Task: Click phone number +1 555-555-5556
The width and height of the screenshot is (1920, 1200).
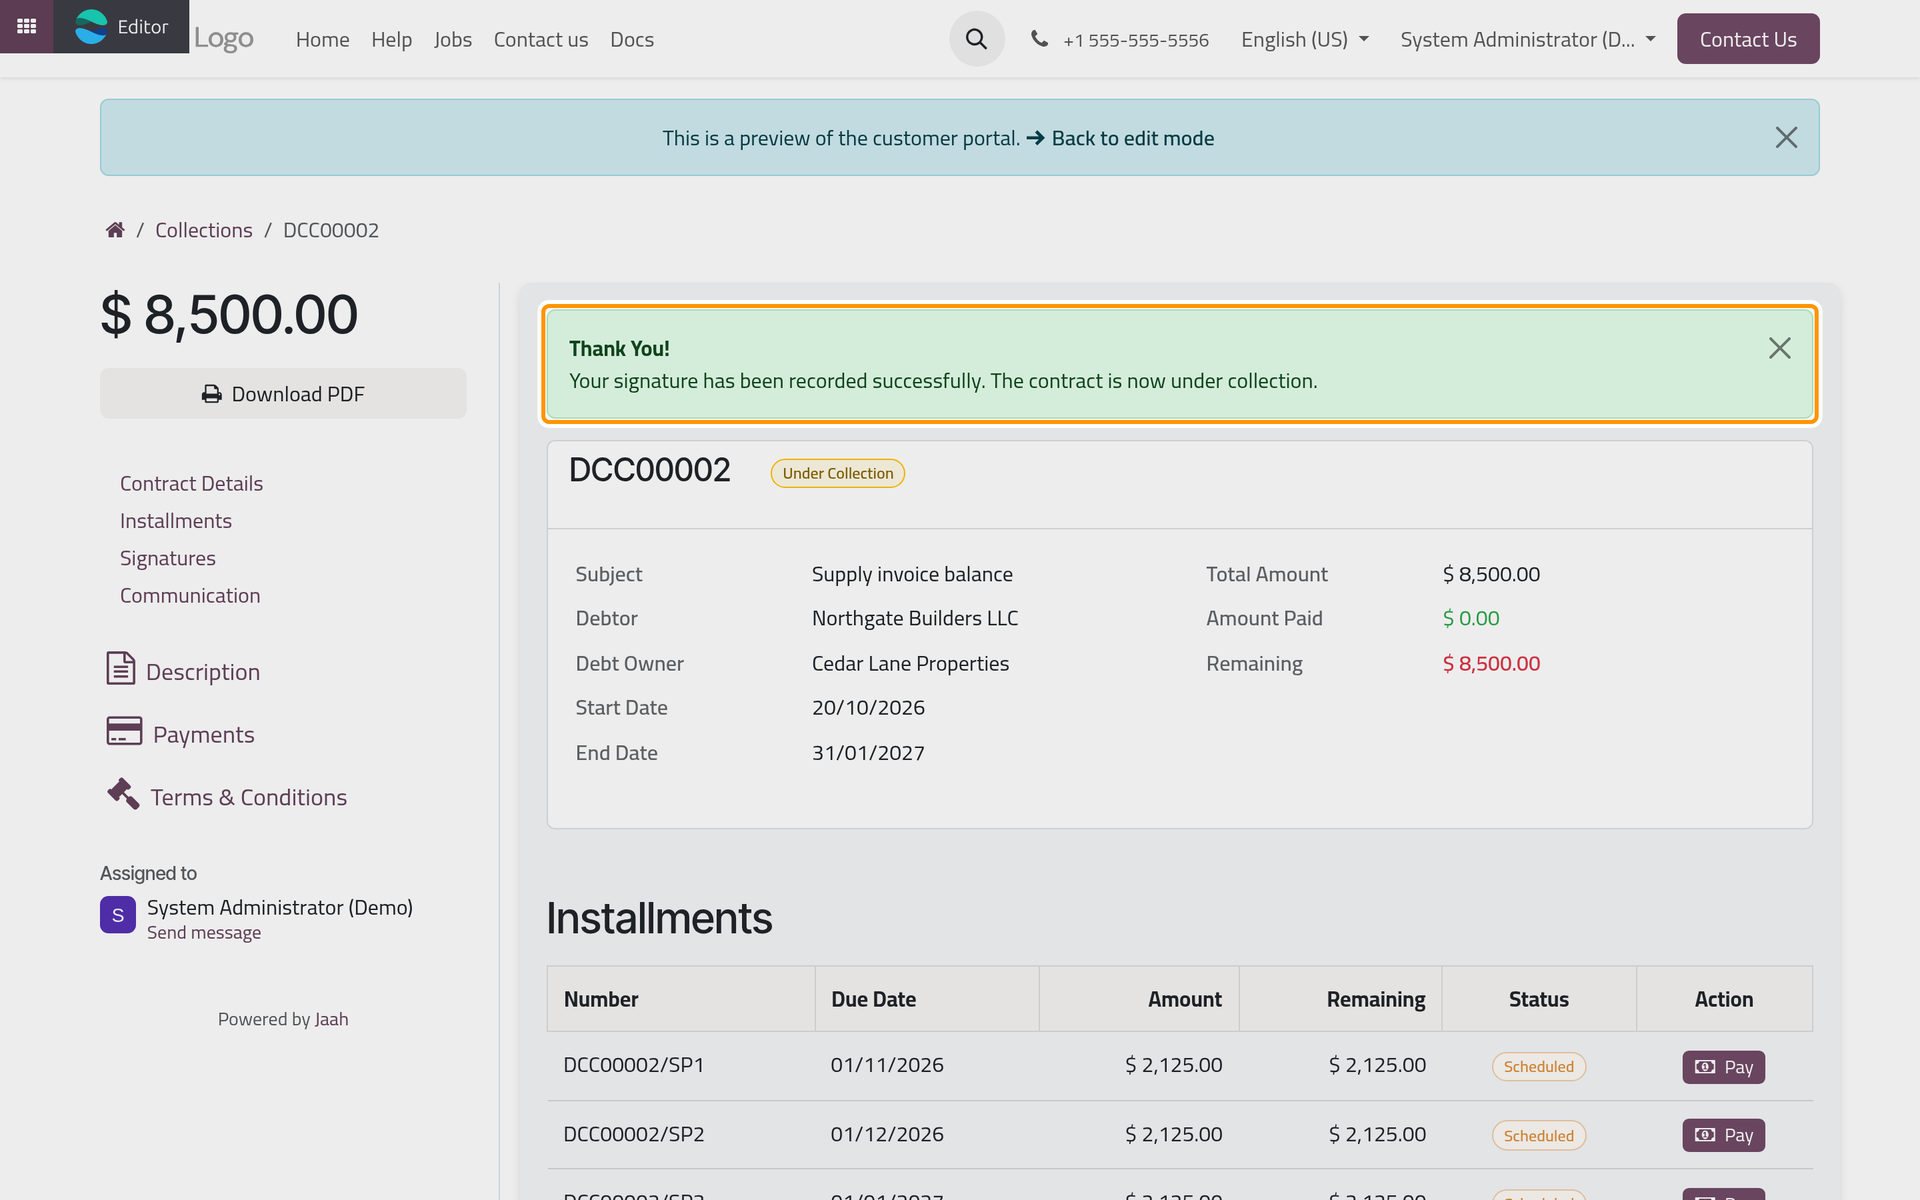Action: click(x=1135, y=40)
